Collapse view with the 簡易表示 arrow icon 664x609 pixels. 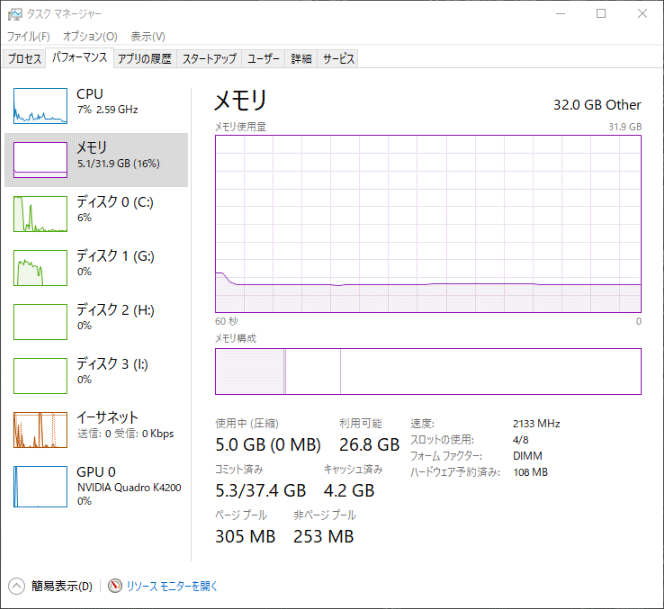tap(17, 586)
